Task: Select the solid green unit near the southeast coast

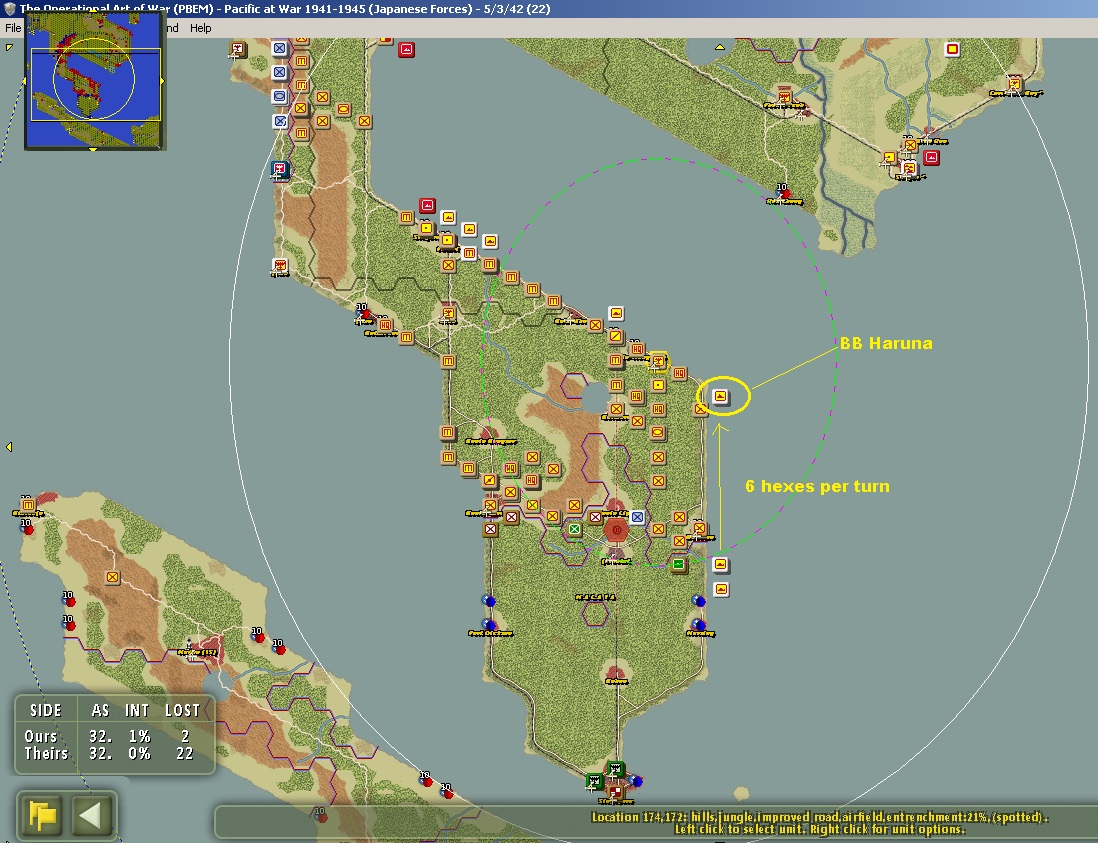Action: click(678, 564)
